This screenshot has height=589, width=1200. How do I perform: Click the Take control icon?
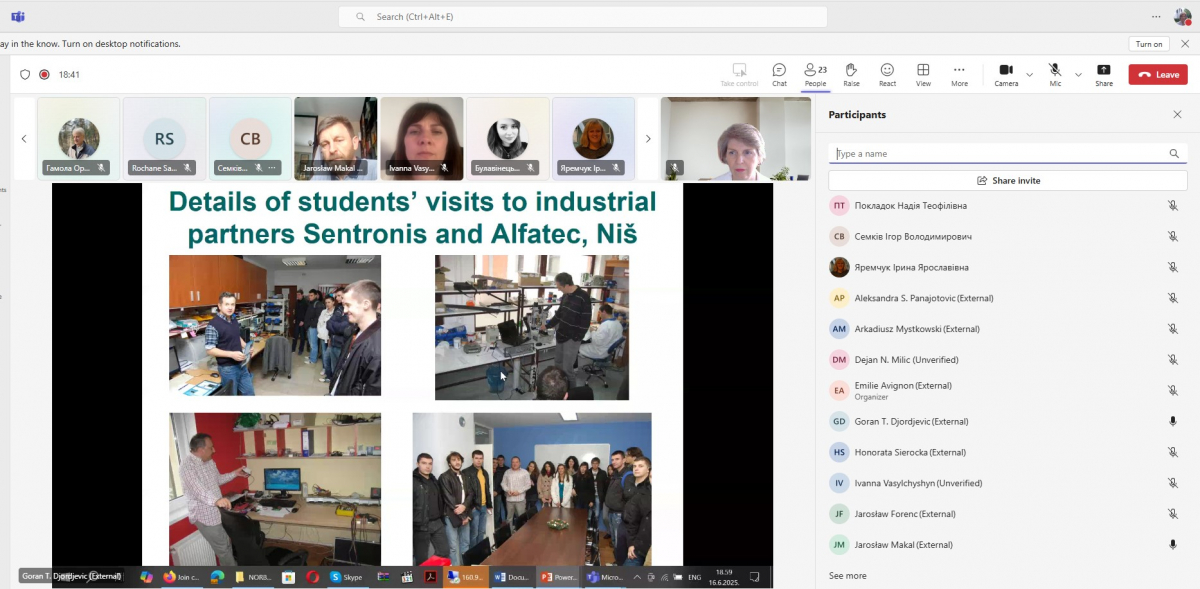click(x=739, y=71)
